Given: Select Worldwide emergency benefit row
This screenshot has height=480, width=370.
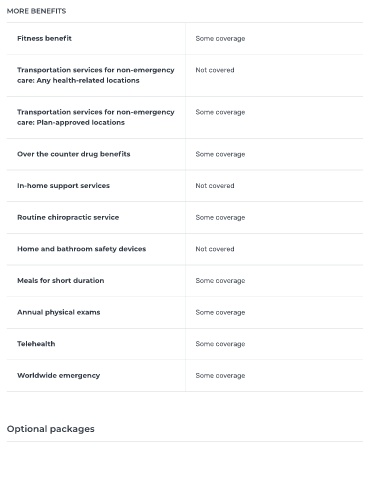Looking at the screenshot, I should pyautogui.click(x=184, y=375).
